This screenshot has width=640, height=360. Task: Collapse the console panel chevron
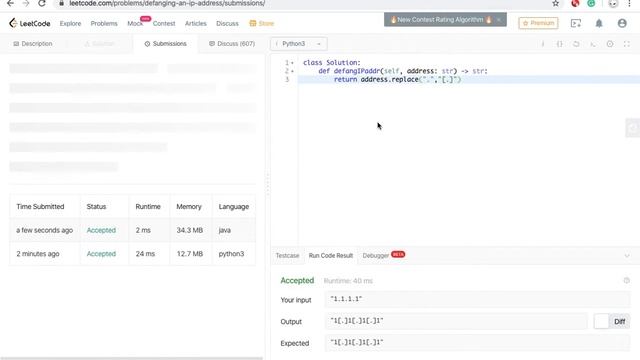(627, 256)
